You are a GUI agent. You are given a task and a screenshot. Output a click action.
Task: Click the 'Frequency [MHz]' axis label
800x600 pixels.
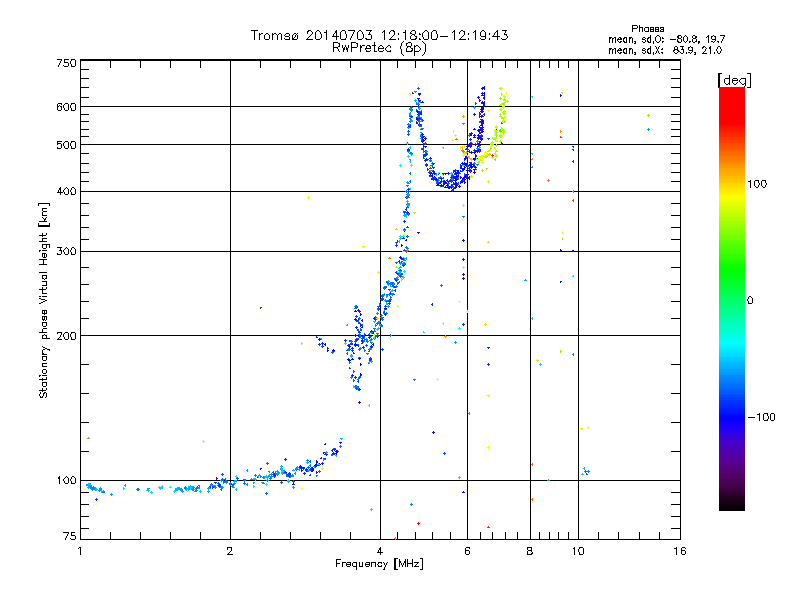pyautogui.click(x=379, y=564)
